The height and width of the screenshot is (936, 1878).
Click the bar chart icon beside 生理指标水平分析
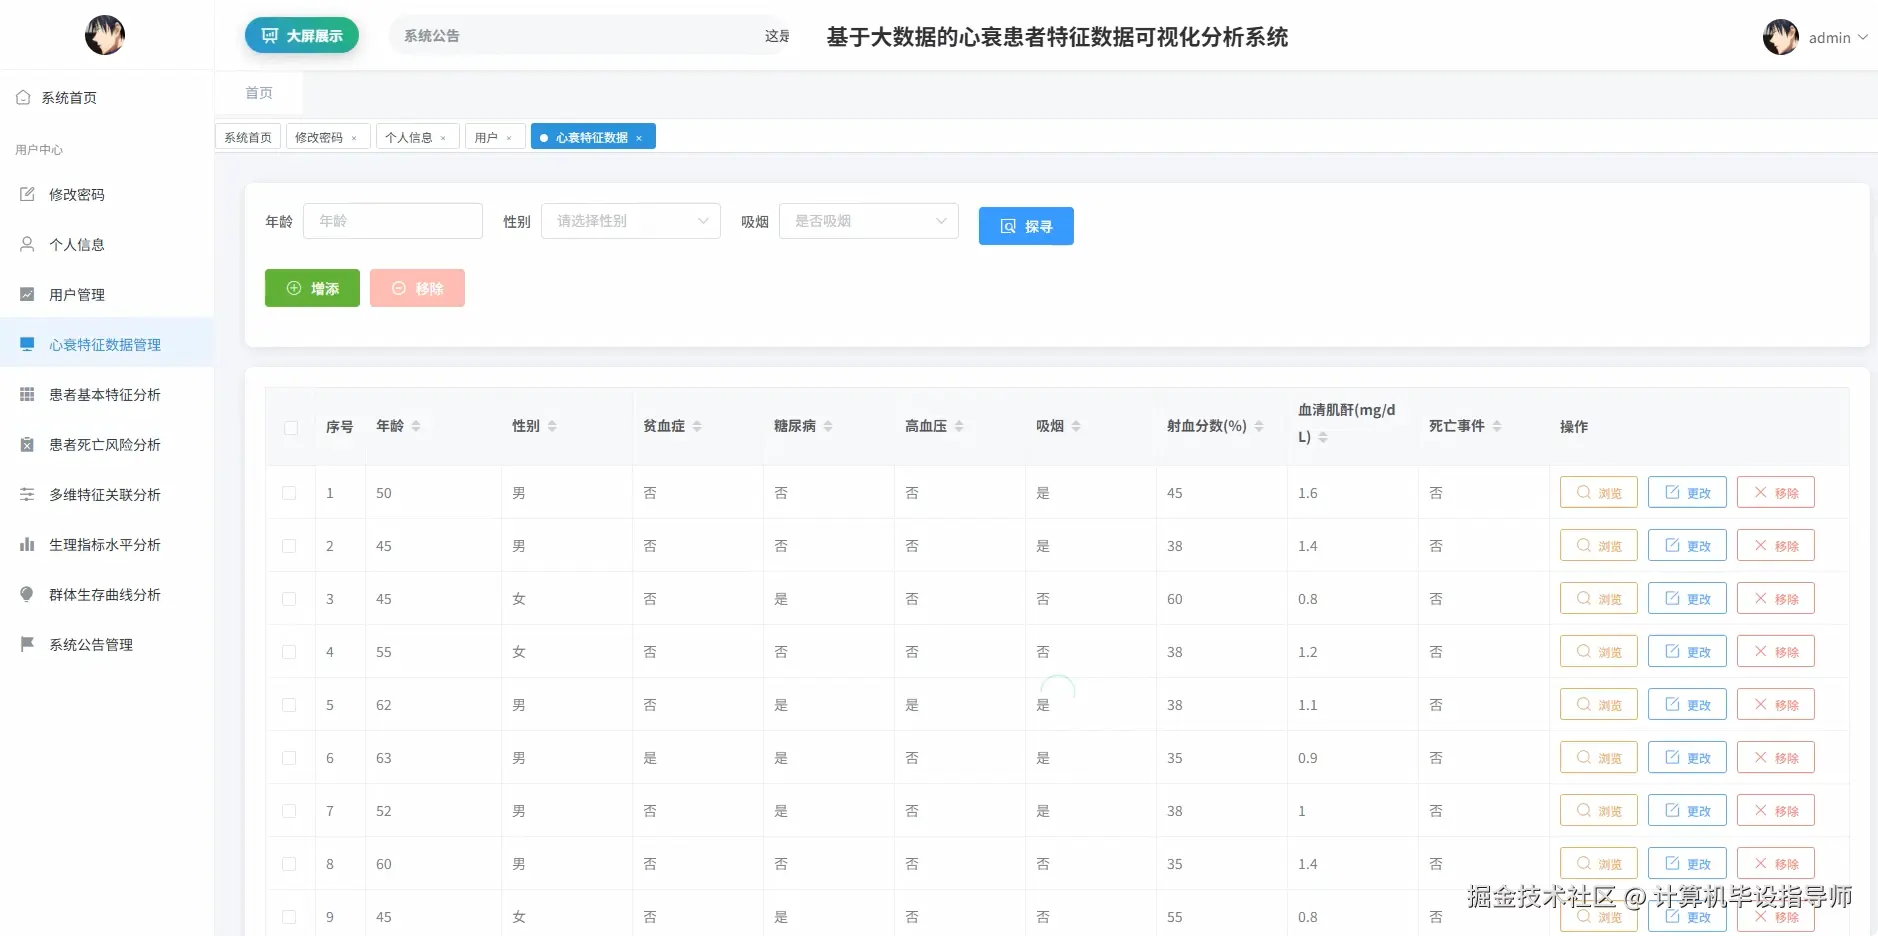click(27, 544)
